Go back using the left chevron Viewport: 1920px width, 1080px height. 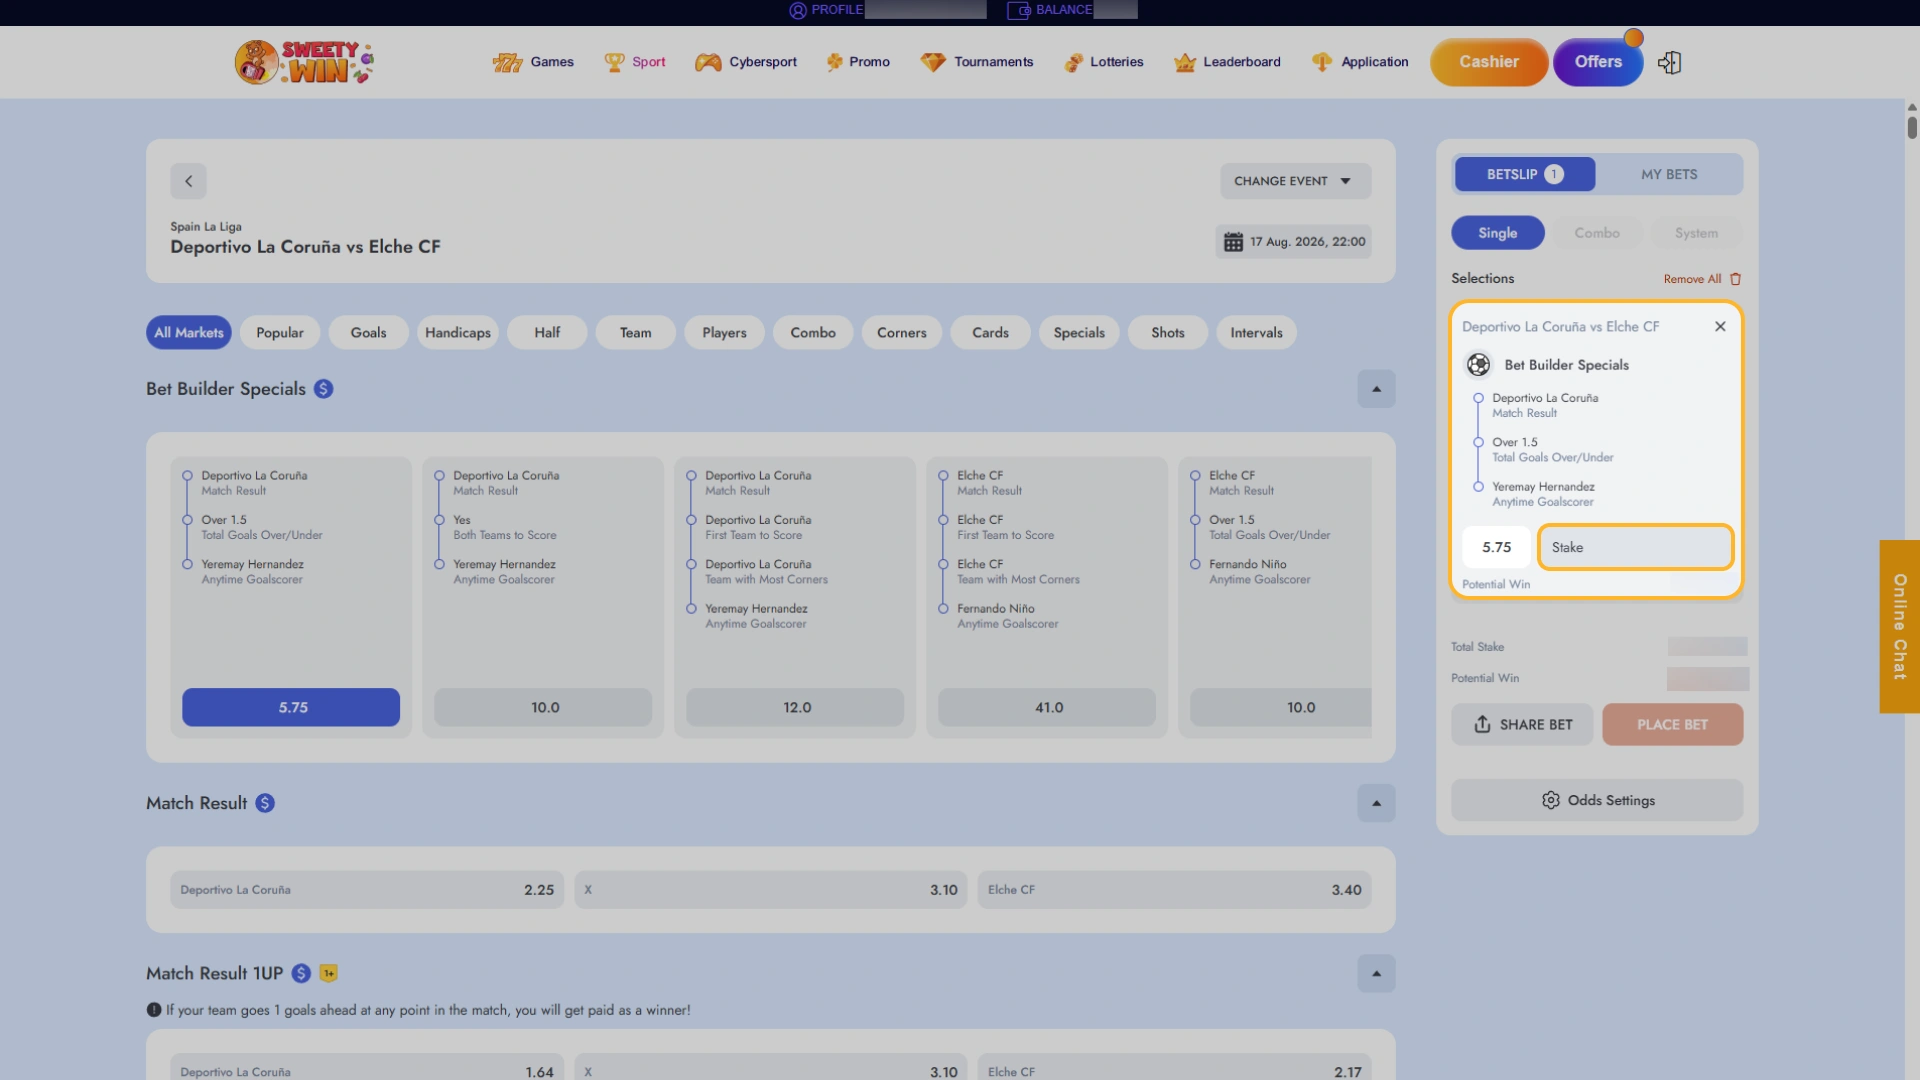pyautogui.click(x=188, y=181)
